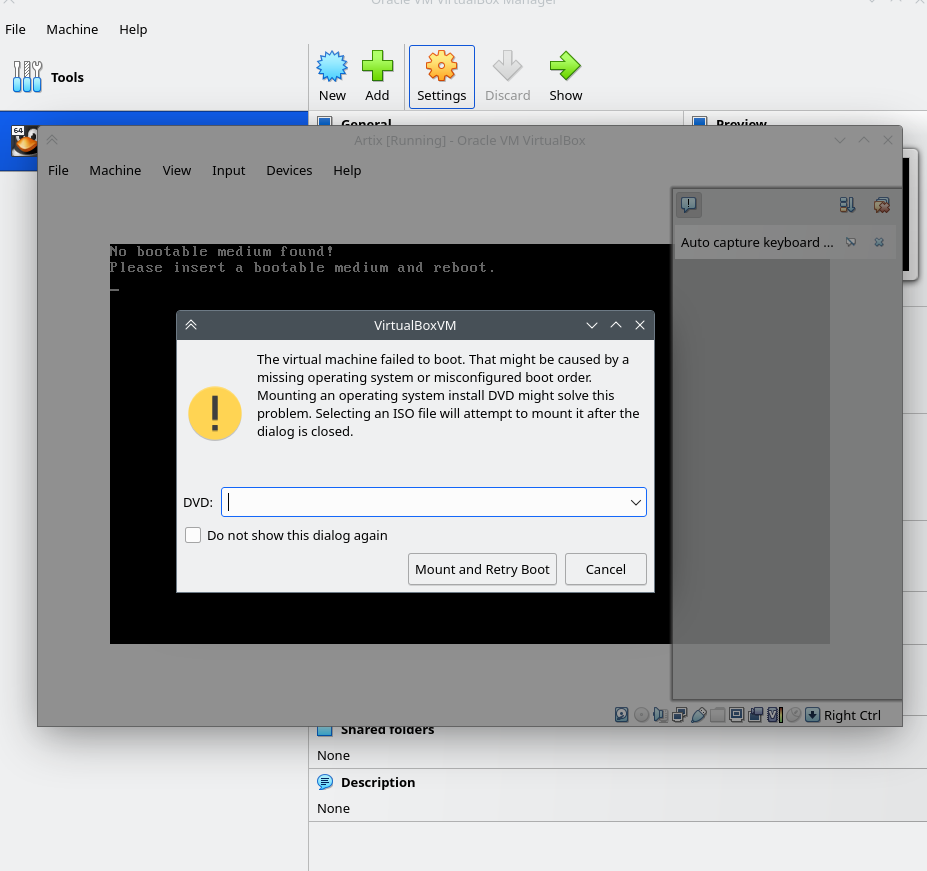Click the USB devices status bar icon
The image size is (927, 871).
(x=698, y=715)
